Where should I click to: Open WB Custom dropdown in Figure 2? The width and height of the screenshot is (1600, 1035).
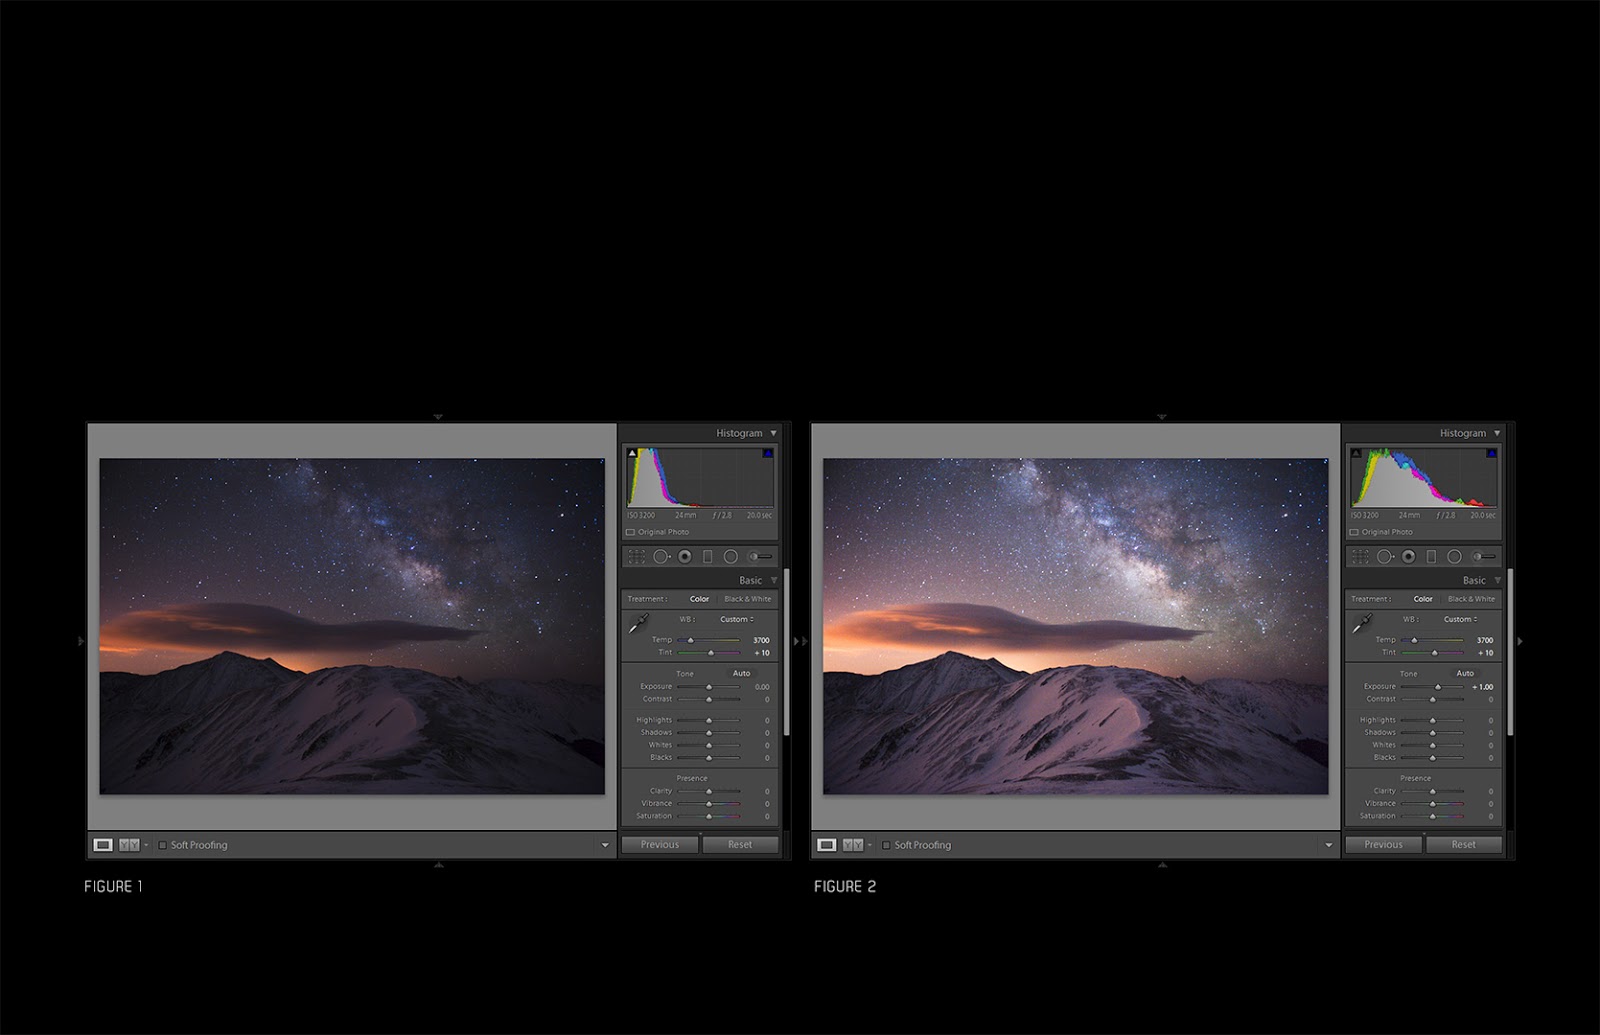pos(1461,619)
